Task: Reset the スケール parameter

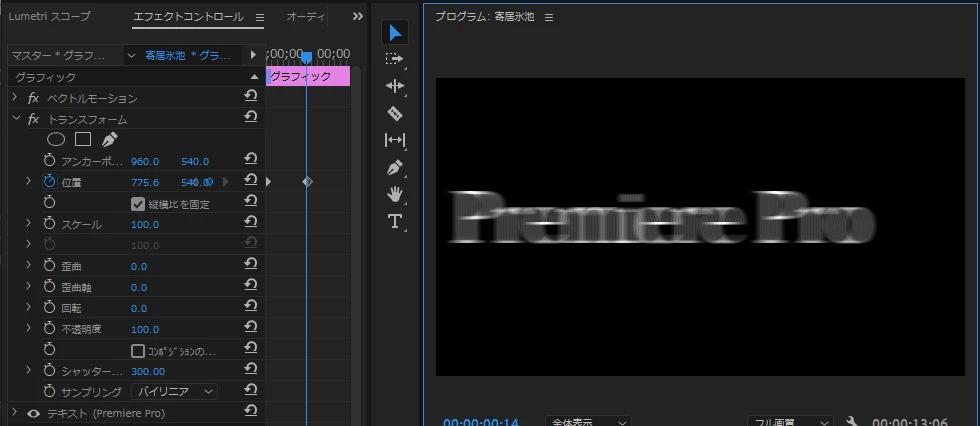Action: click(251, 222)
